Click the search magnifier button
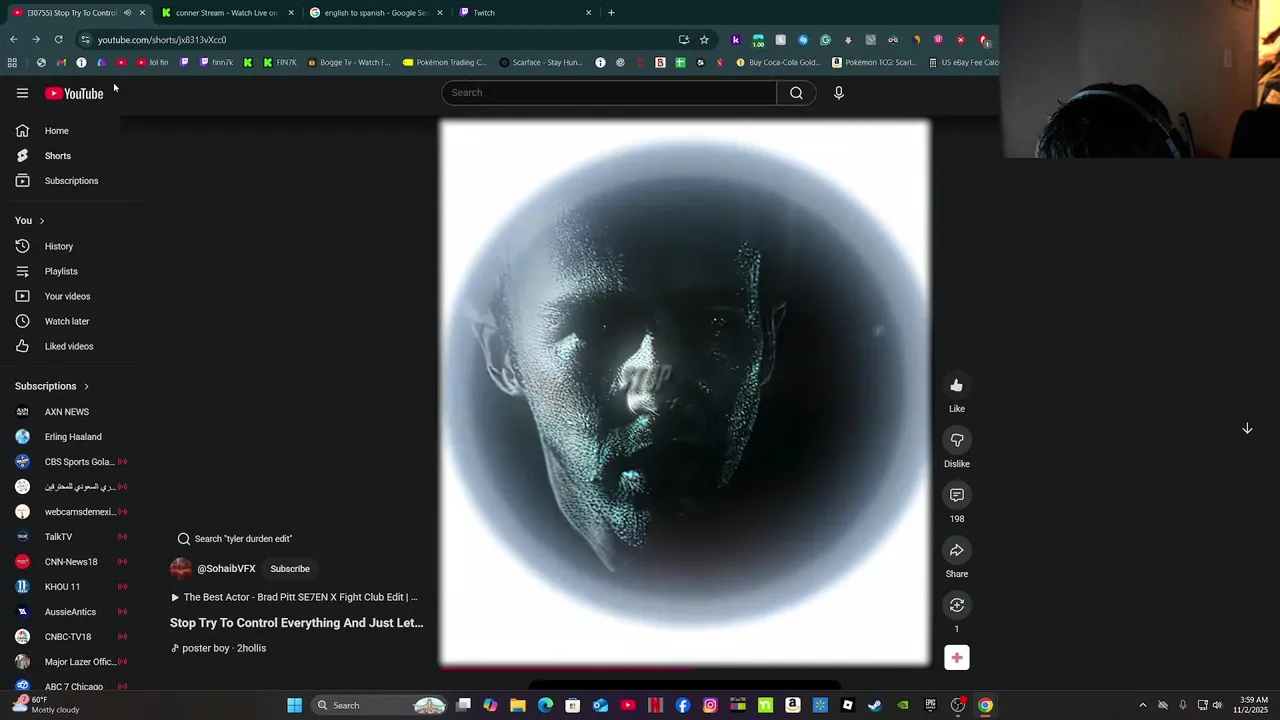 796,93
